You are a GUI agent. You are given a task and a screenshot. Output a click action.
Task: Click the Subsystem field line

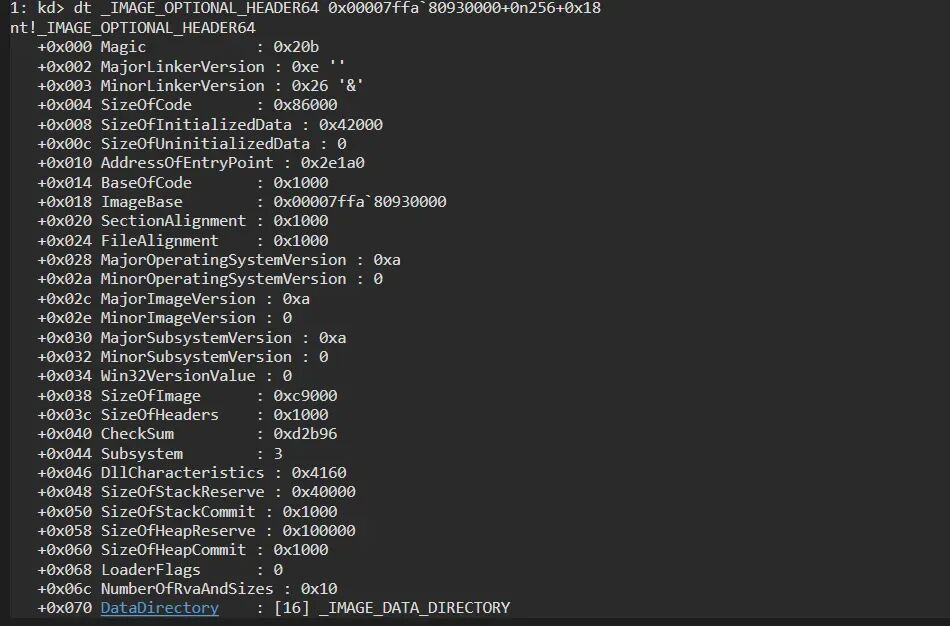[x=160, y=454]
